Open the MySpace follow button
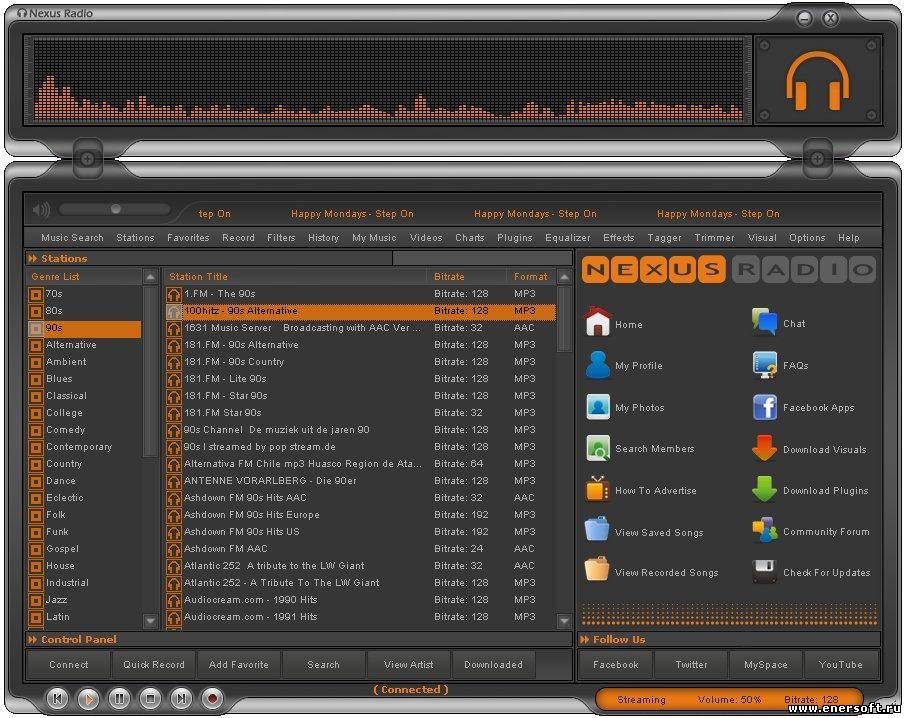906x718 pixels. pos(766,664)
